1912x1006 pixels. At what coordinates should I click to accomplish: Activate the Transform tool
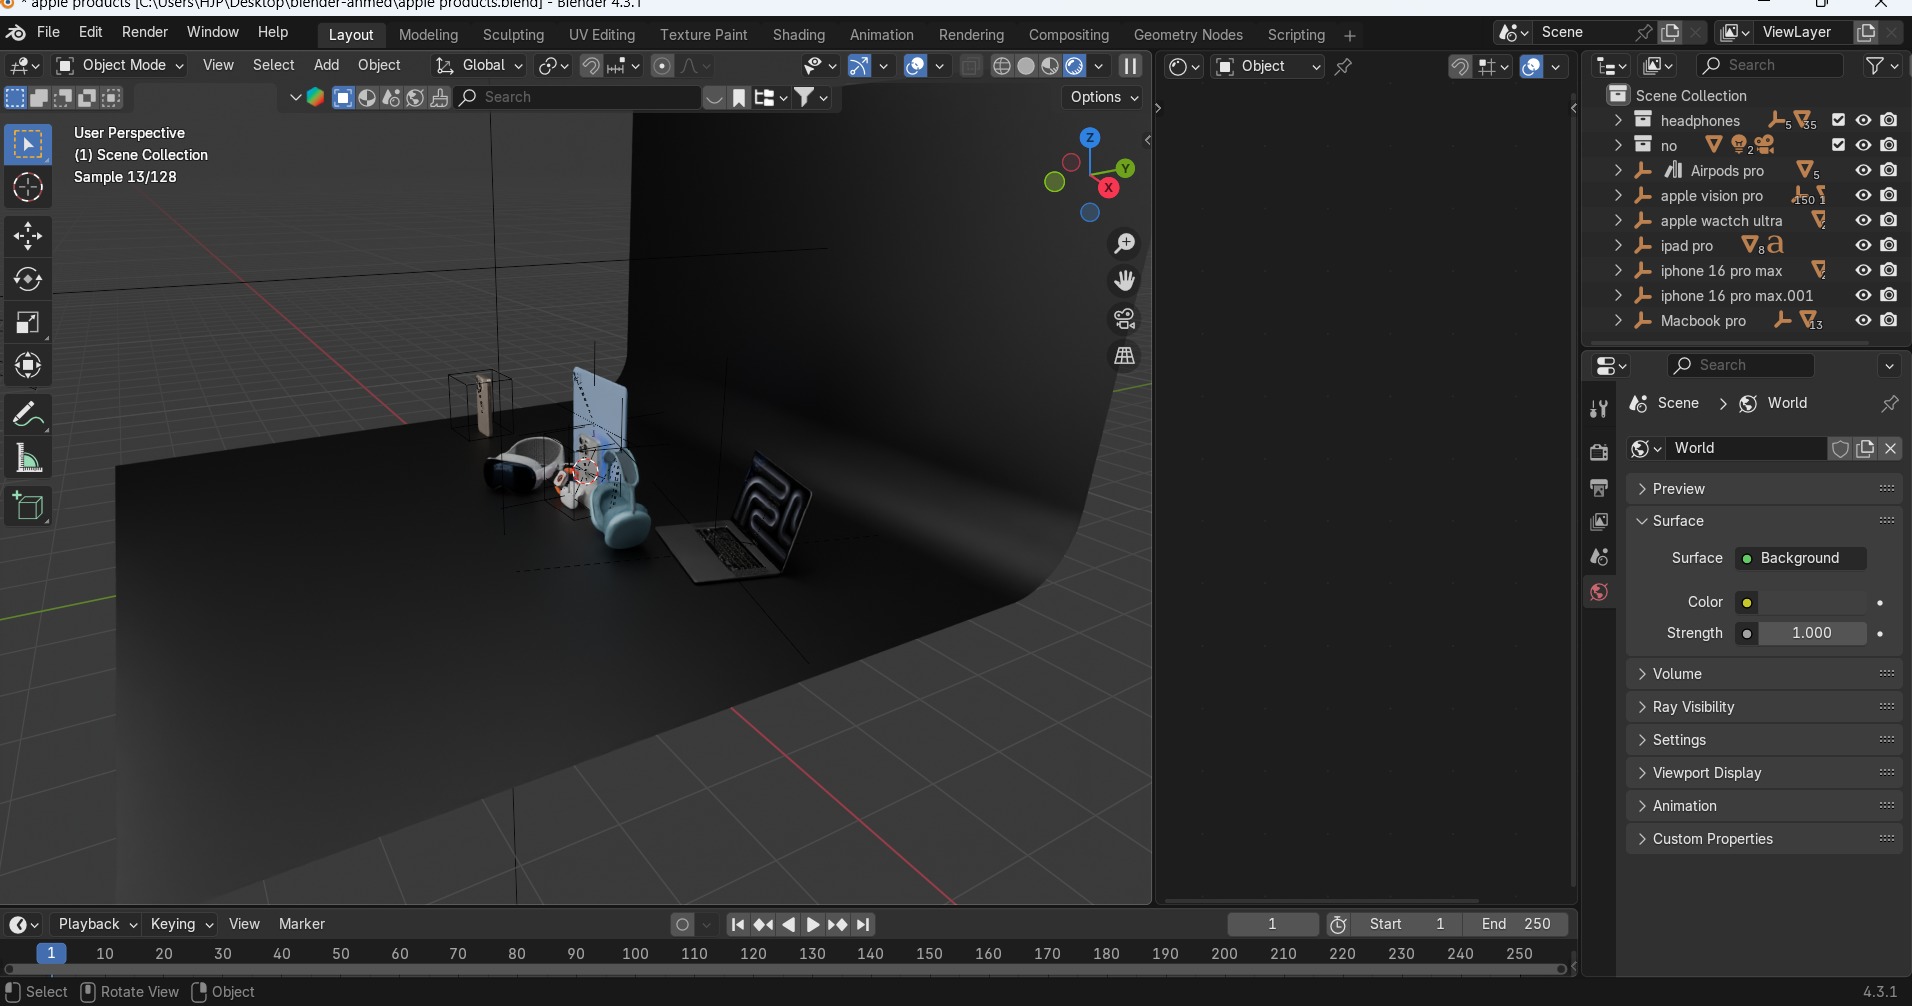(28, 365)
